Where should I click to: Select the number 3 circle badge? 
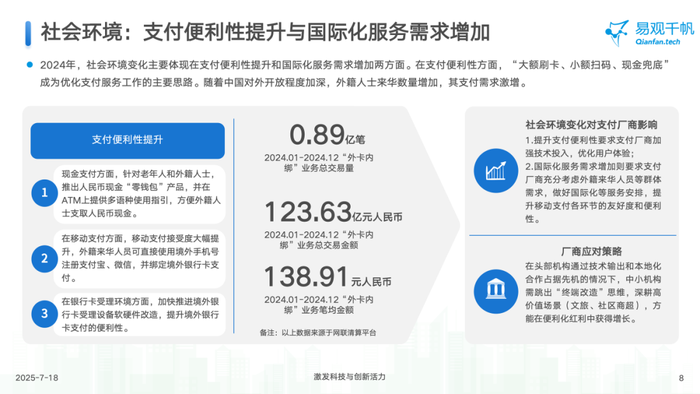45,314
